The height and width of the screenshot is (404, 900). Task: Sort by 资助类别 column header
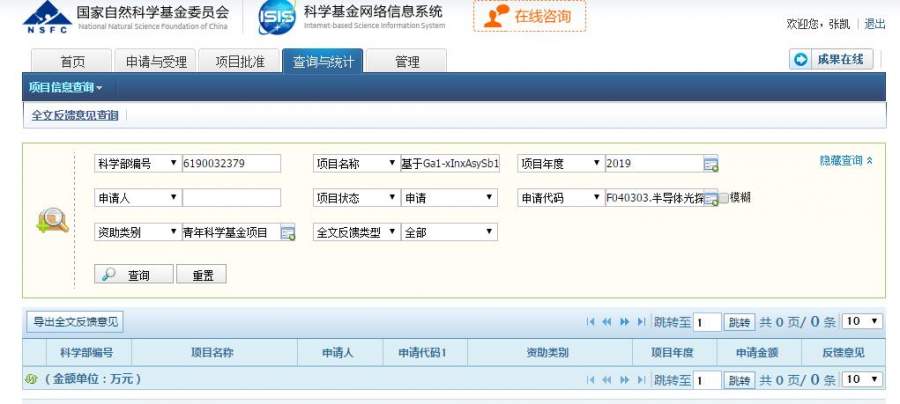[x=548, y=352]
